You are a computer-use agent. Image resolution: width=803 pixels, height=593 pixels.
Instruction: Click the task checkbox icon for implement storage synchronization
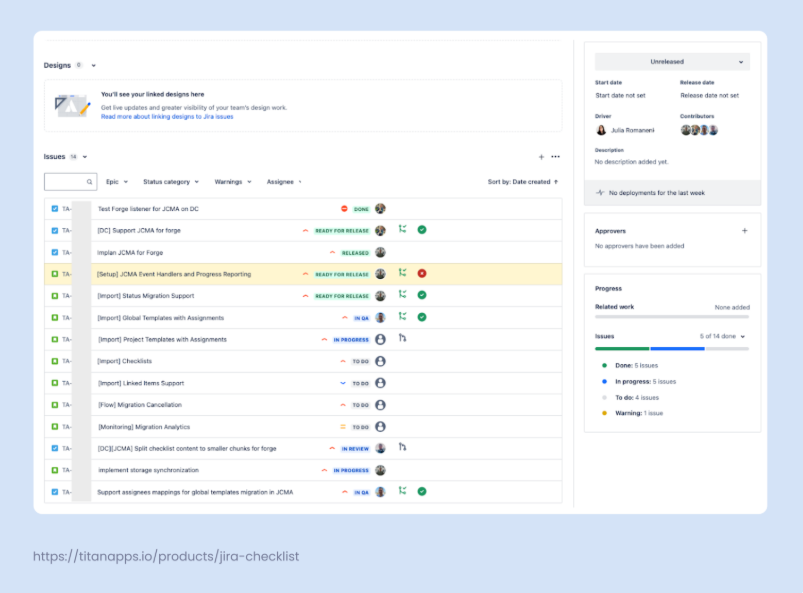(x=55, y=470)
